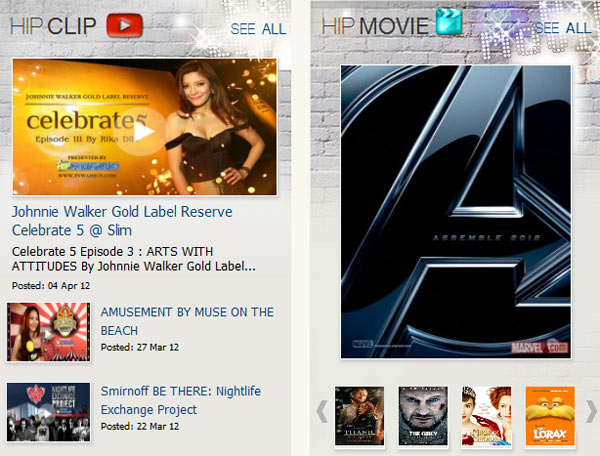Select the Titanic poster thumbnail
Viewport: 600px width, 456px height.
[359, 416]
